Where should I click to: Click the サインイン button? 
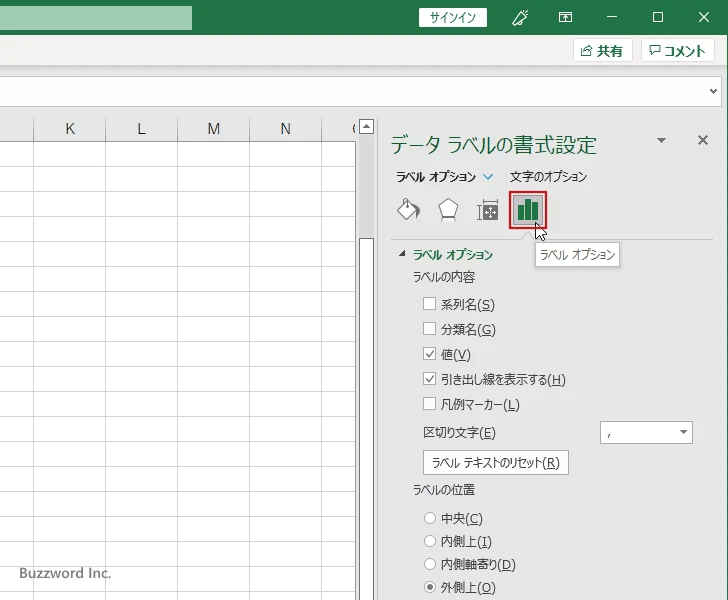pos(453,18)
